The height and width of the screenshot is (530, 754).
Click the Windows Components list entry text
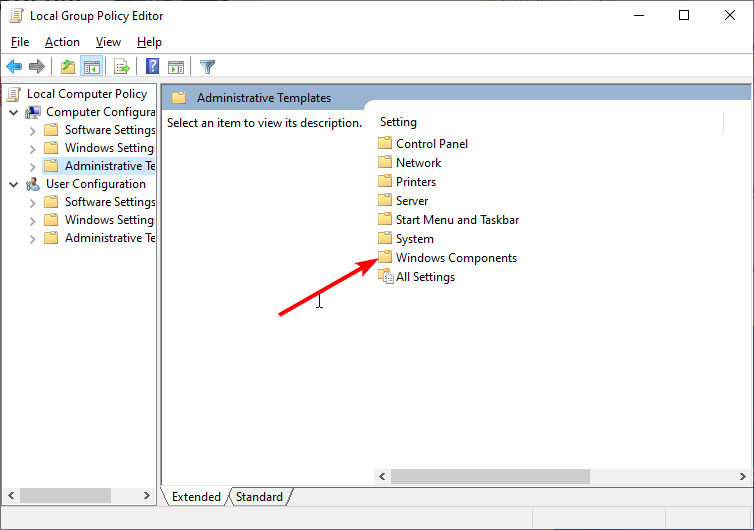tap(456, 258)
